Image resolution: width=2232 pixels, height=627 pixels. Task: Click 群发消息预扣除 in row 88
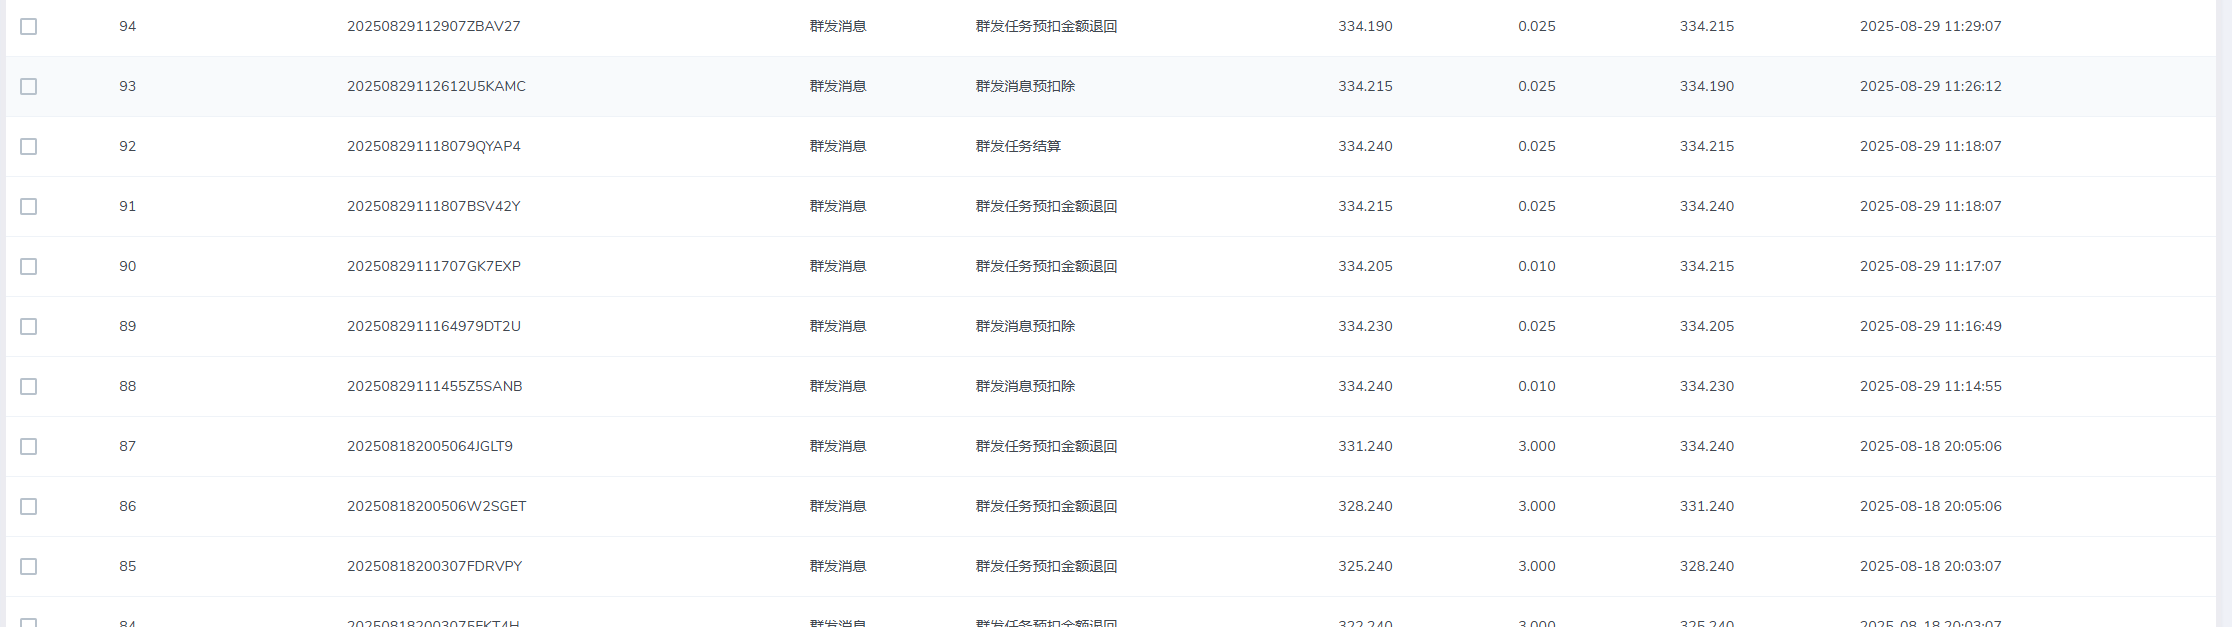[1025, 386]
